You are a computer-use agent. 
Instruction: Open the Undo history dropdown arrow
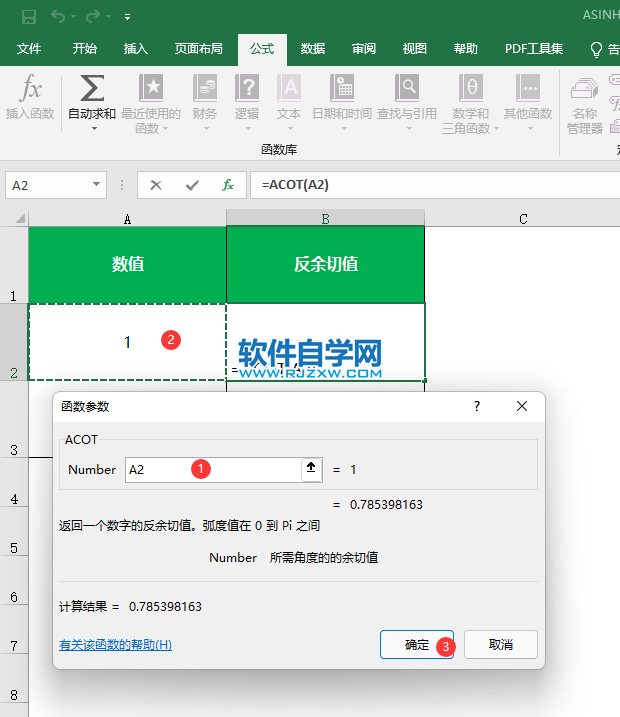coord(74,17)
